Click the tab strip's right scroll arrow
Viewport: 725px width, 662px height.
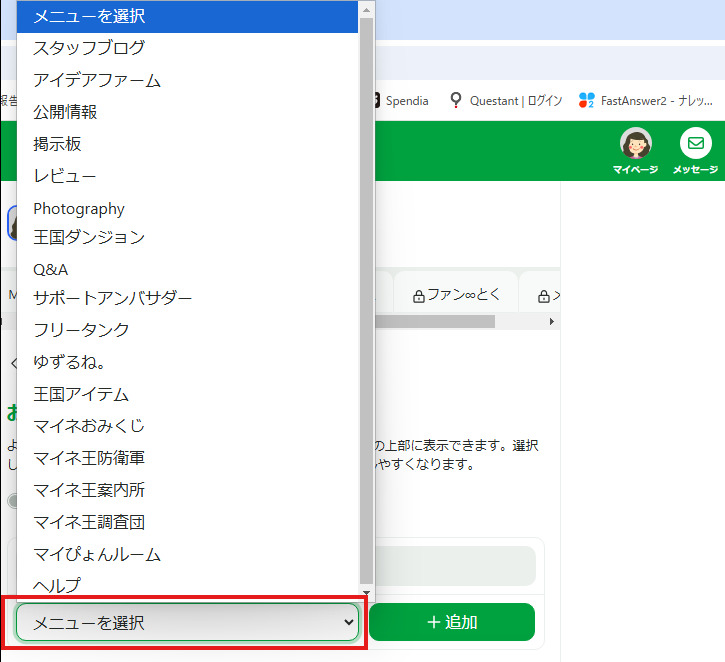coord(551,322)
